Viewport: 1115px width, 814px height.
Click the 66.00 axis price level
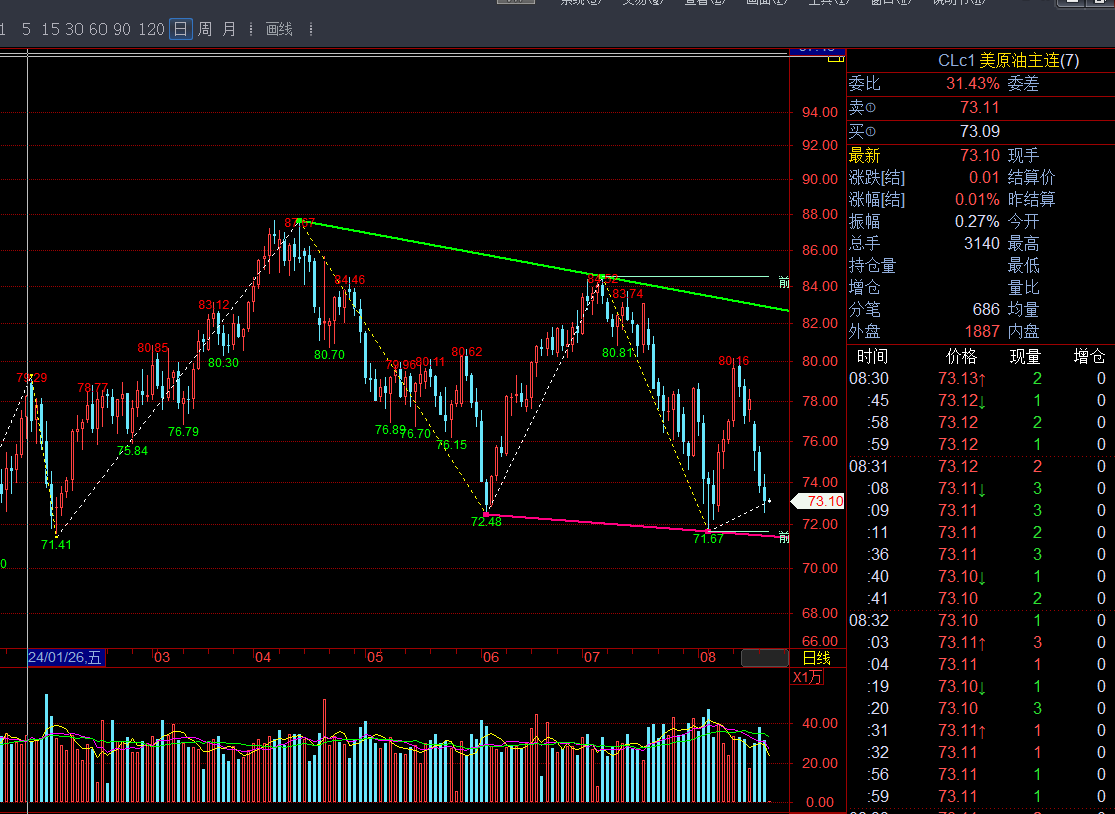[820, 641]
